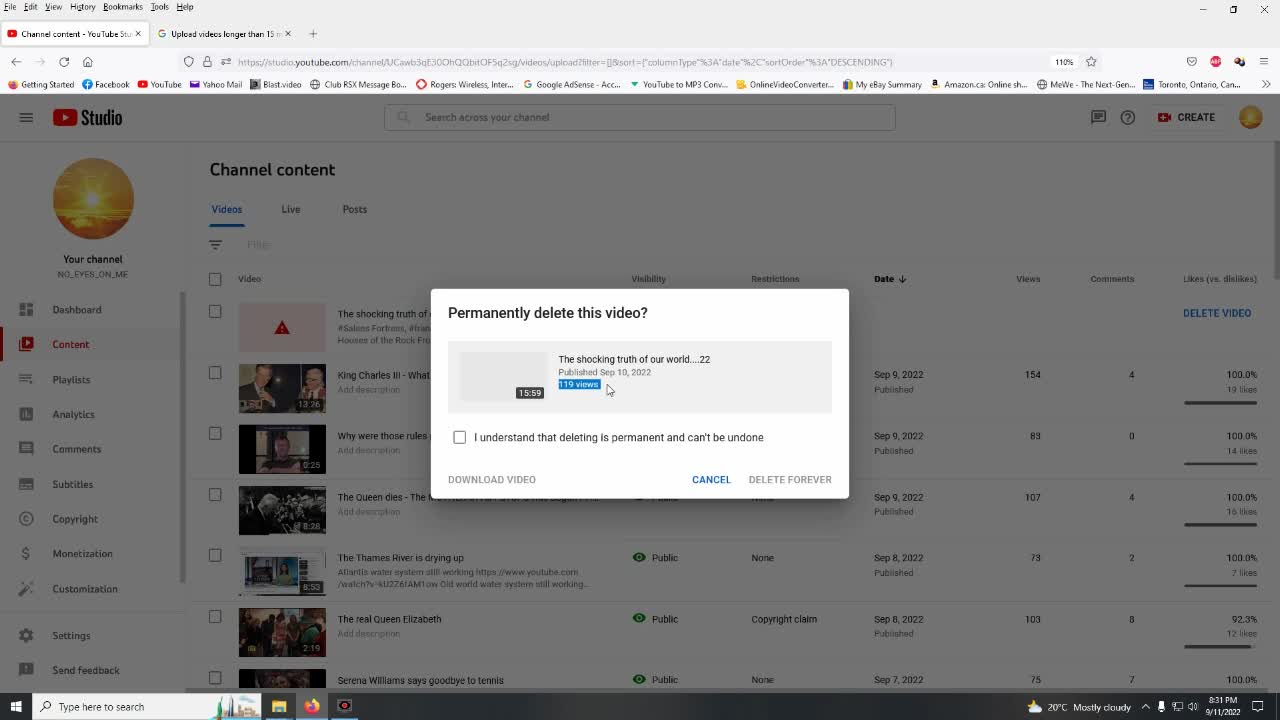Click DOWNLOAD VIDEO in dialog

(492, 479)
